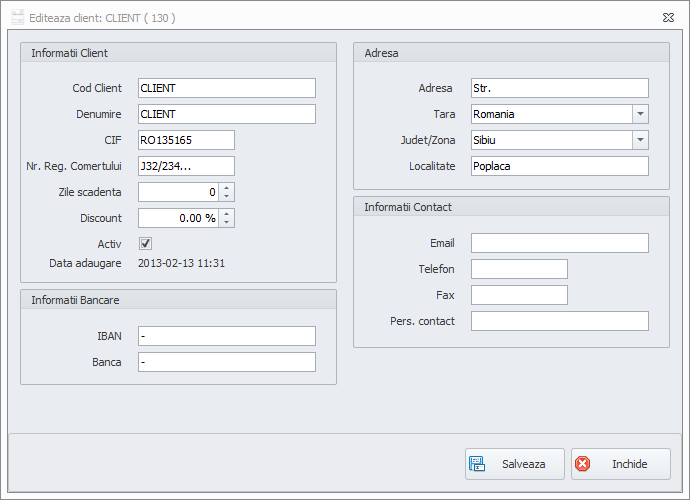Decrease Zile scadenta value with down arrow
This screenshot has height=500, width=690.
pyautogui.click(x=227, y=196)
